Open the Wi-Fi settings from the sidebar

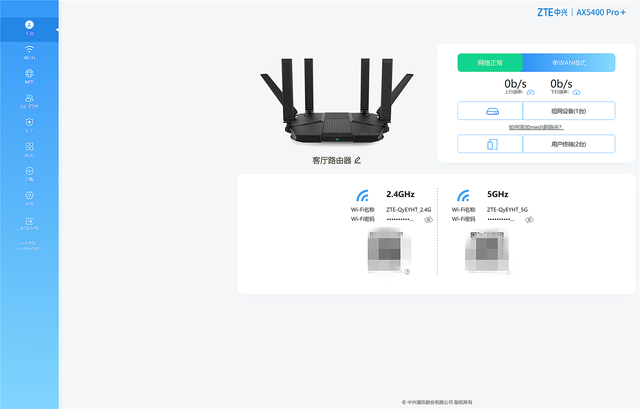29,52
